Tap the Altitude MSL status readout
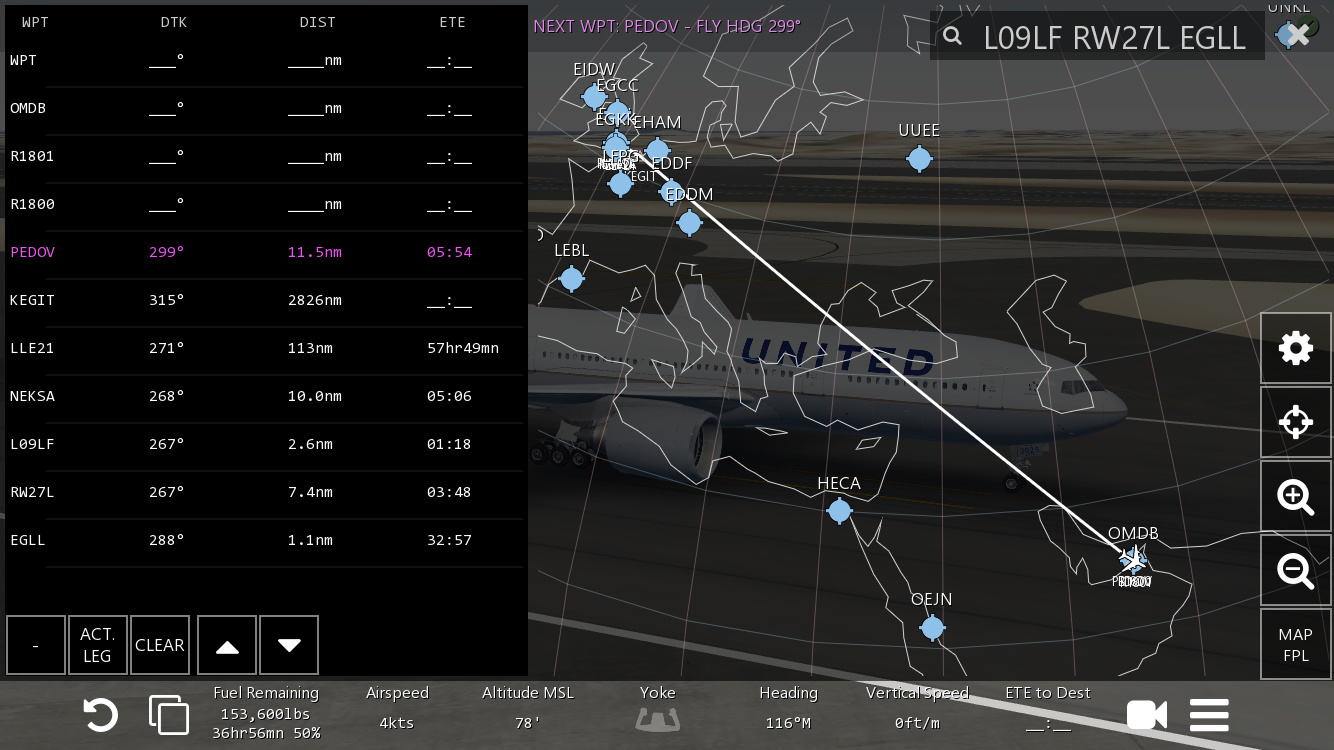1334x750 pixels. click(x=528, y=708)
